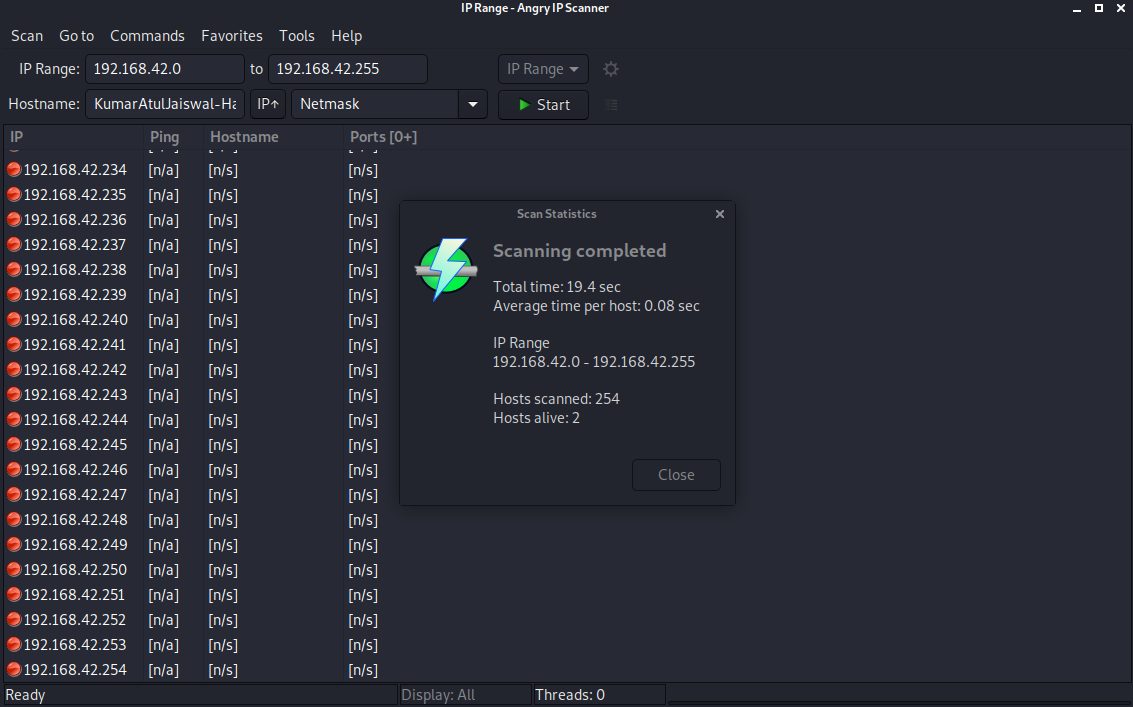The image size is (1133, 707).
Task: Expand the Netmask dropdown
Action: tap(472, 103)
